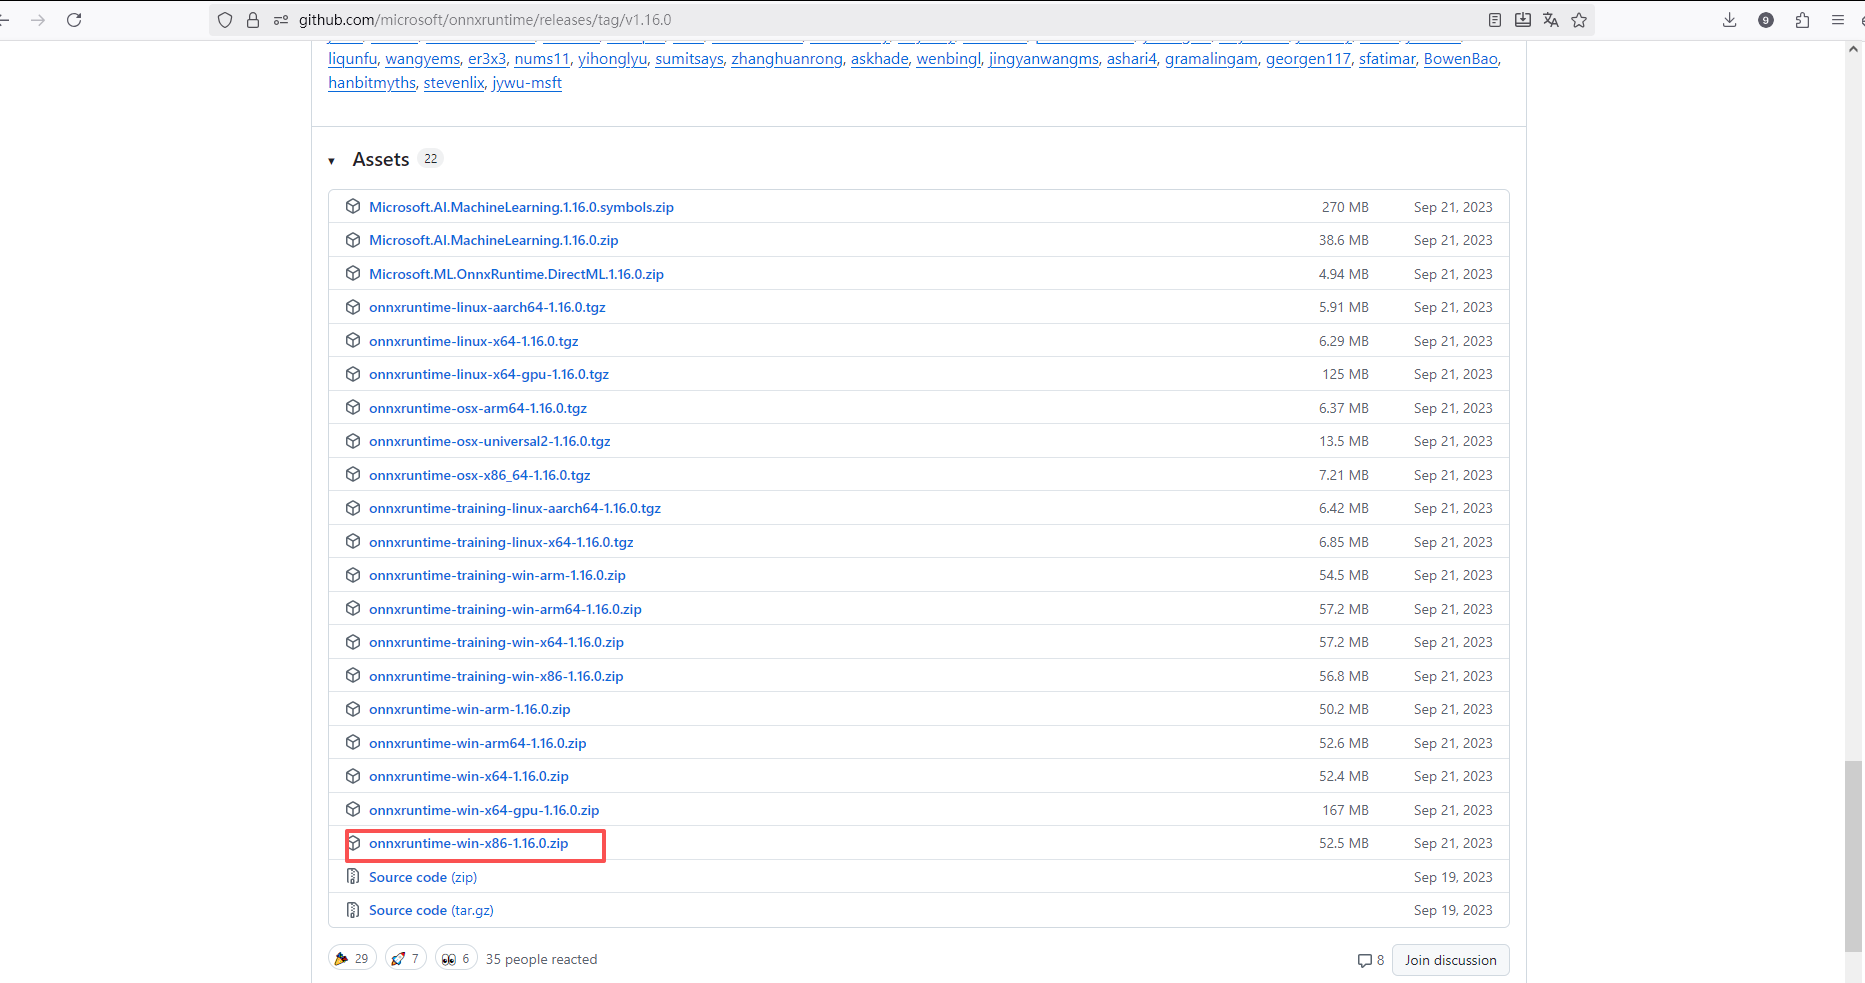This screenshot has width=1865, height=983.
Task: Download onnxruntime-osx-x86_64-1.16.0.tgz
Action: coord(480,475)
